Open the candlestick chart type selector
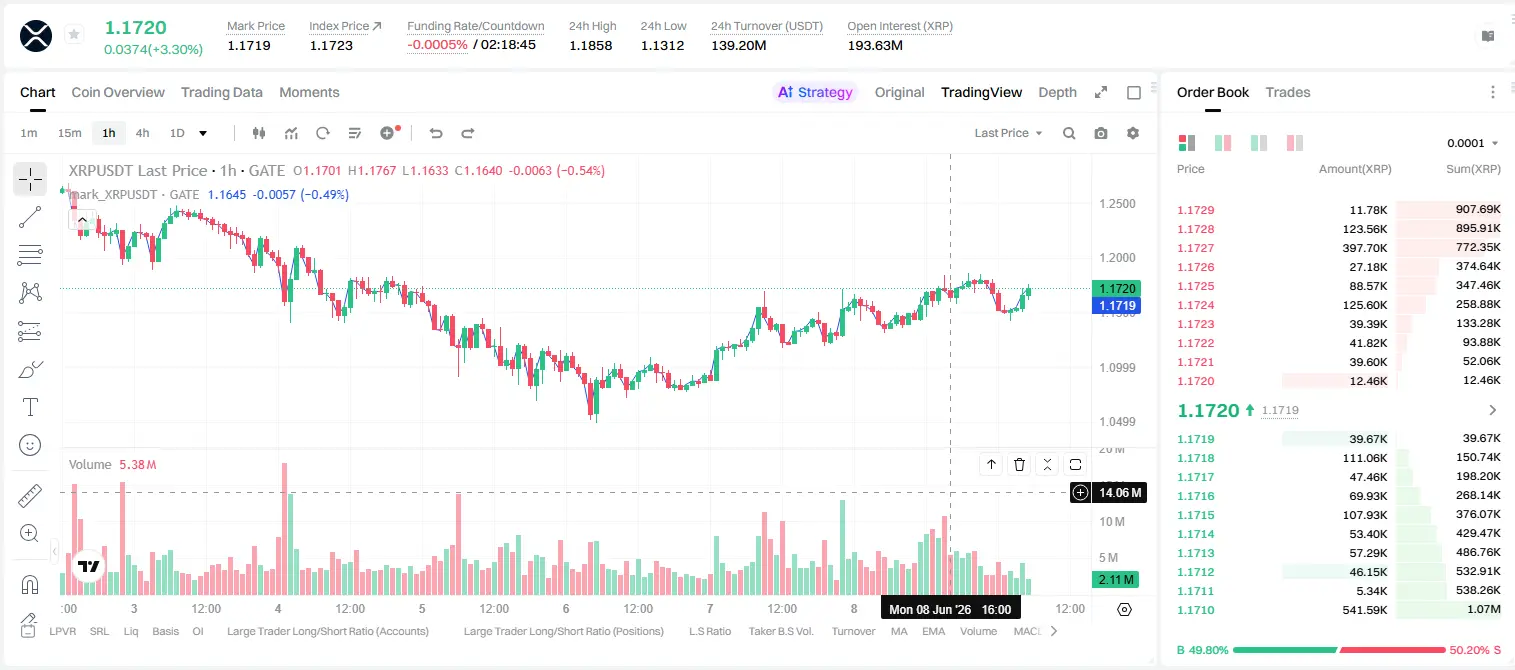This screenshot has height=670, width=1515. click(x=259, y=133)
